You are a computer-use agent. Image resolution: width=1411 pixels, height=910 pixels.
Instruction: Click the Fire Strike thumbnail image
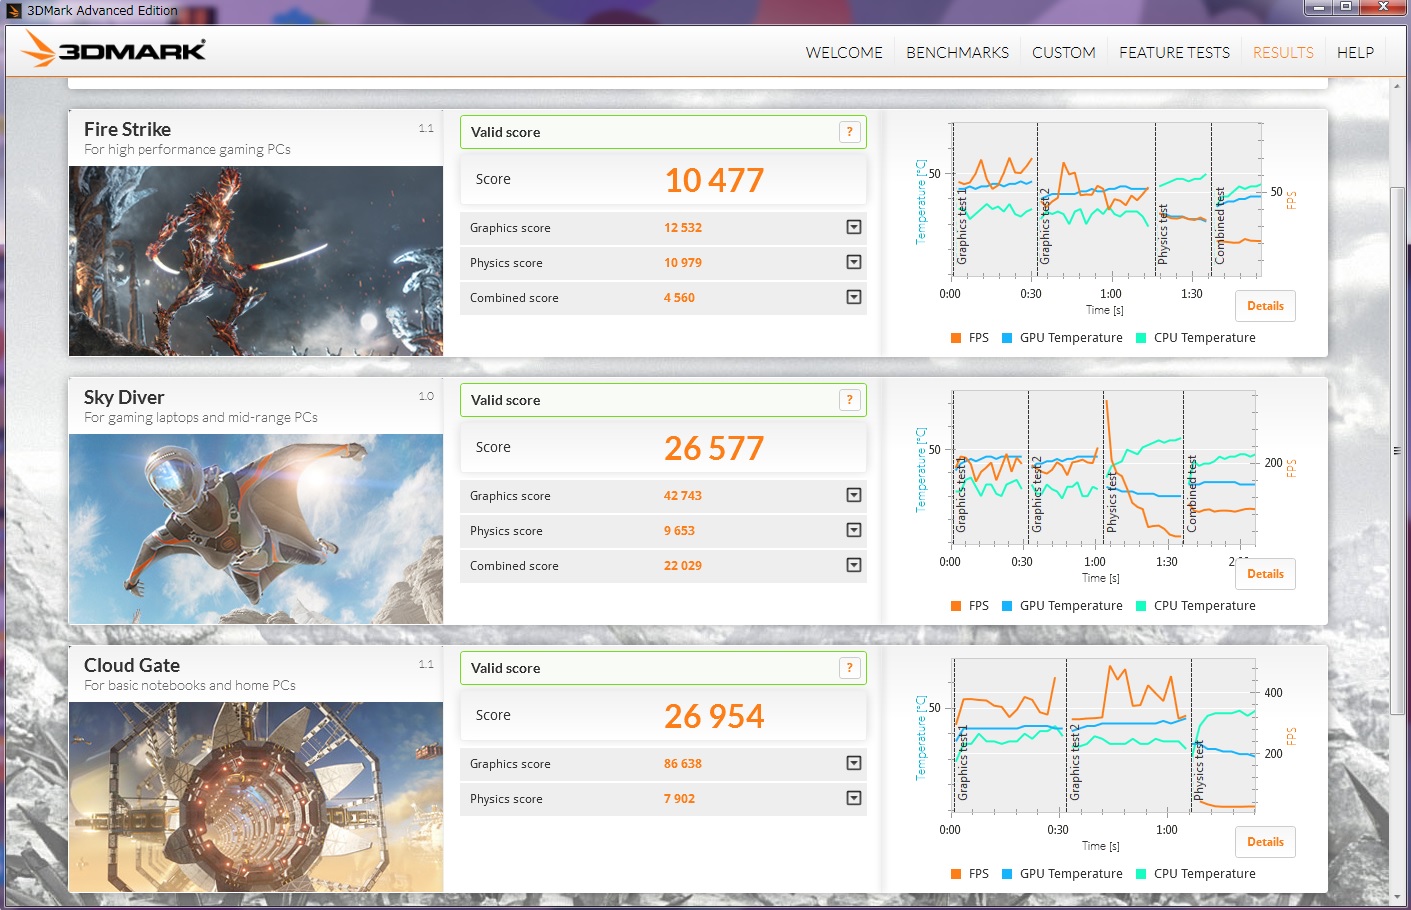pyautogui.click(x=256, y=261)
